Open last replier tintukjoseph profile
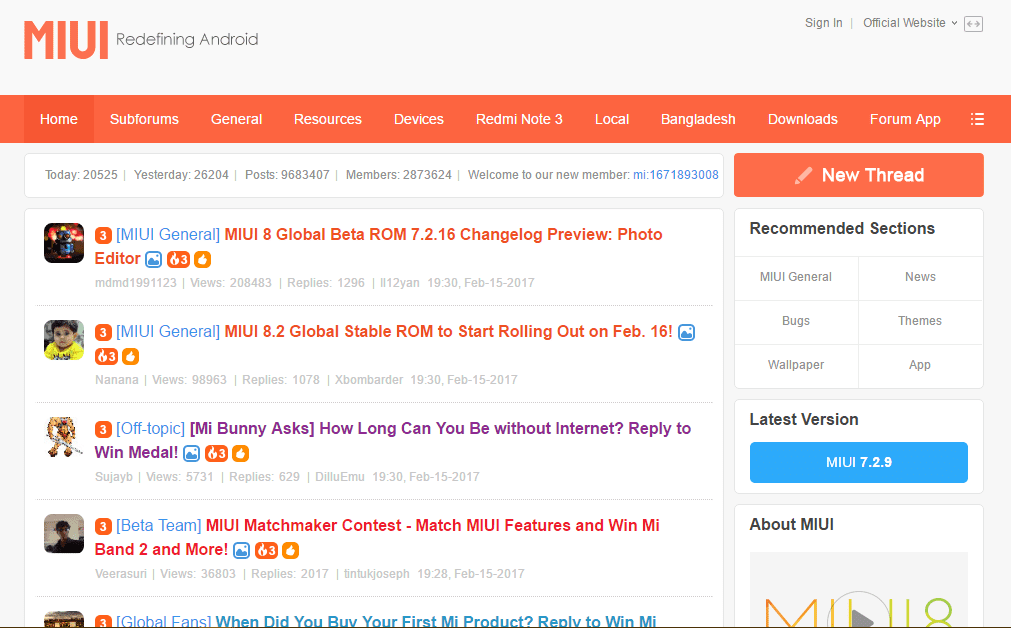 click(377, 574)
